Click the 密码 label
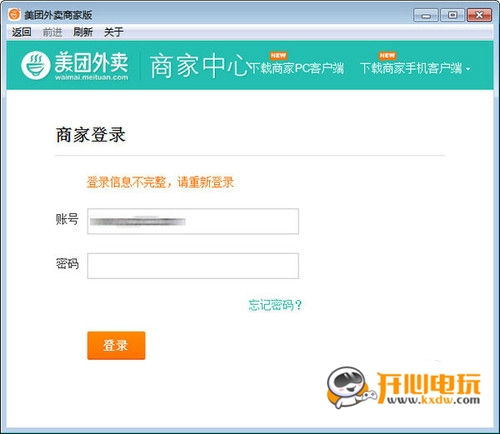500x434 pixels. pyautogui.click(x=67, y=264)
